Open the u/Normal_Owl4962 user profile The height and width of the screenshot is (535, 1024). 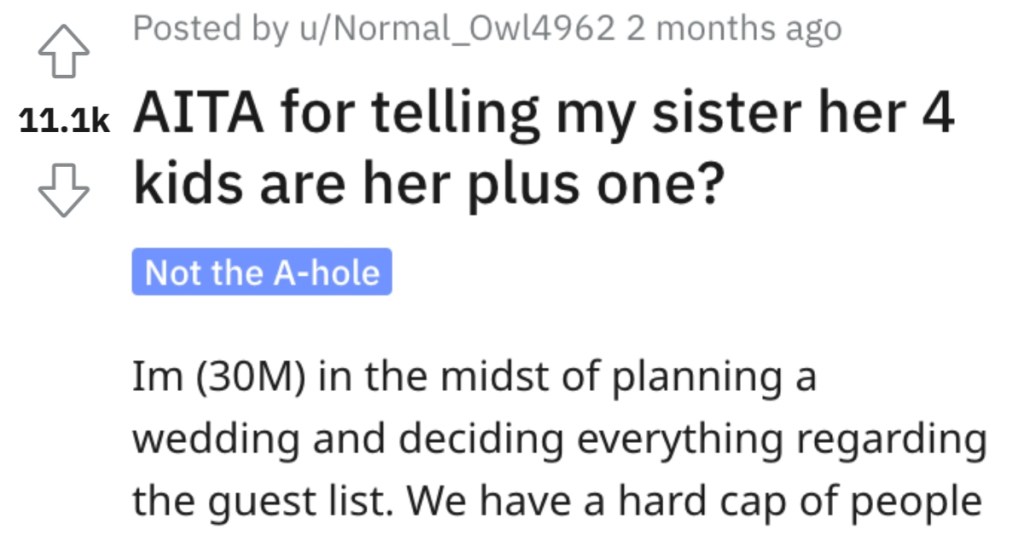click(x=457, y=28)
